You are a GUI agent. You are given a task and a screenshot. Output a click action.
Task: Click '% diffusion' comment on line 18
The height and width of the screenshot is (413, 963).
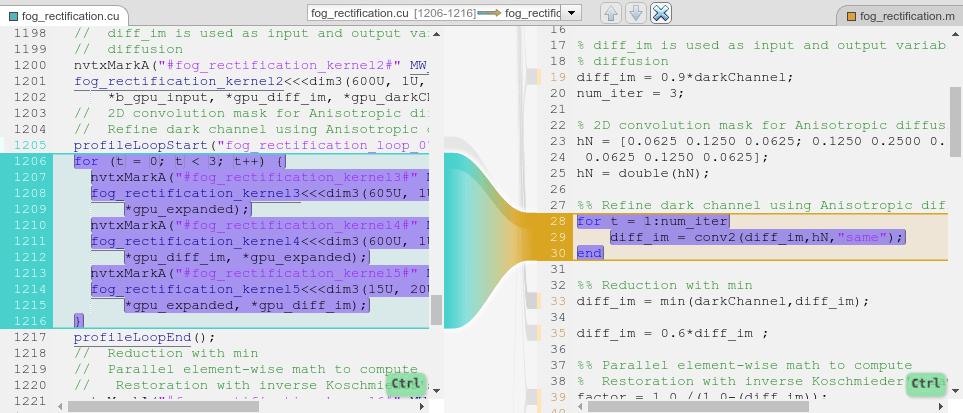coord(622,61)
